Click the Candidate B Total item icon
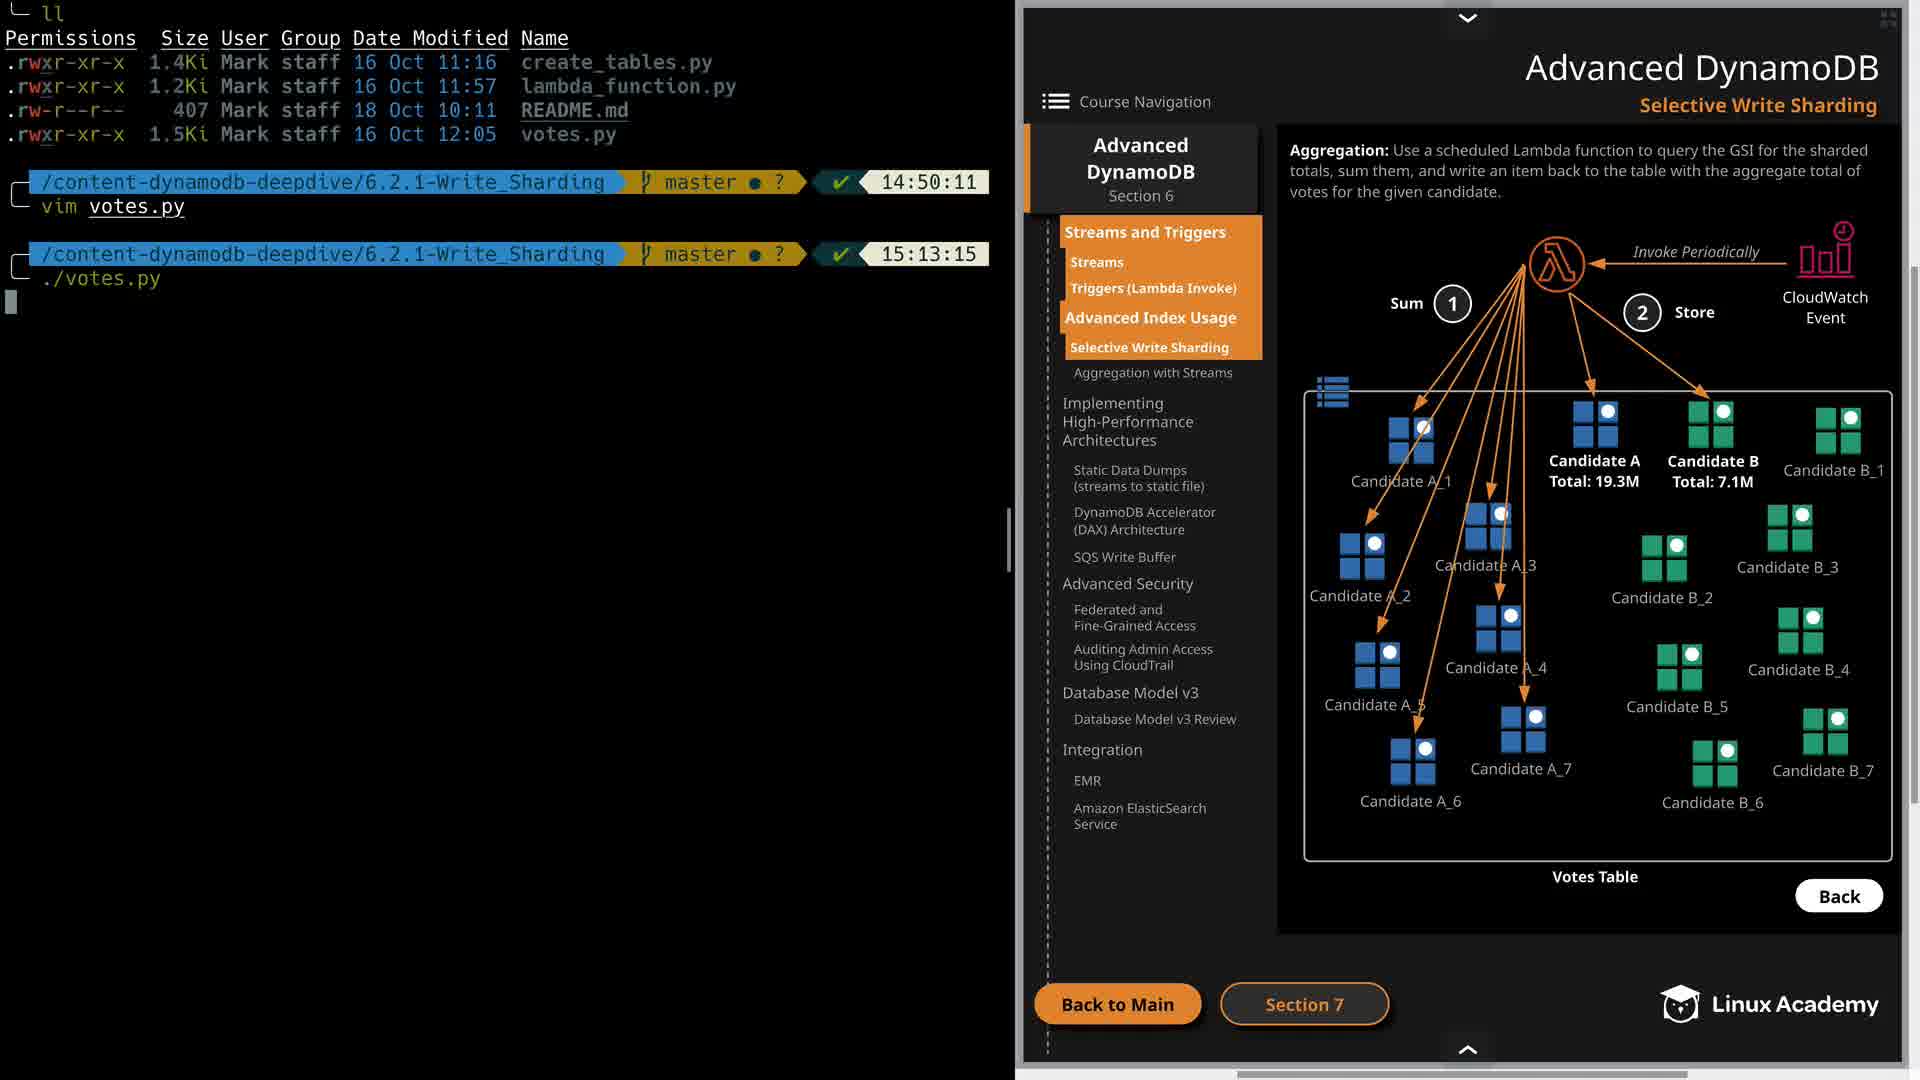1920x1080 pixels. point(1711,424)
